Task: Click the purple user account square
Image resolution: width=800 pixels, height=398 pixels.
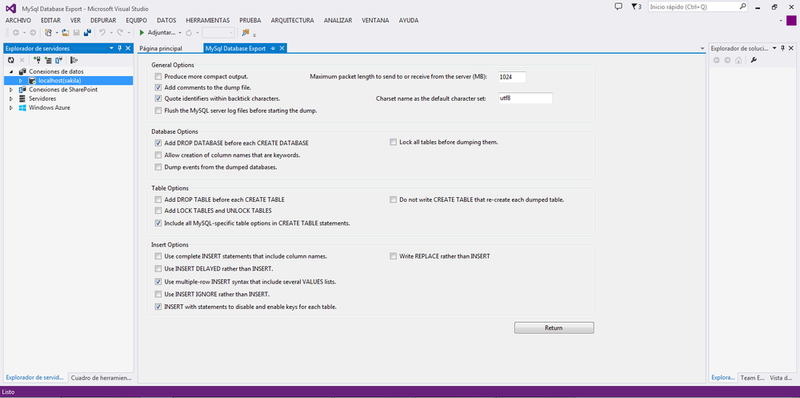Action: coord(791,20)
